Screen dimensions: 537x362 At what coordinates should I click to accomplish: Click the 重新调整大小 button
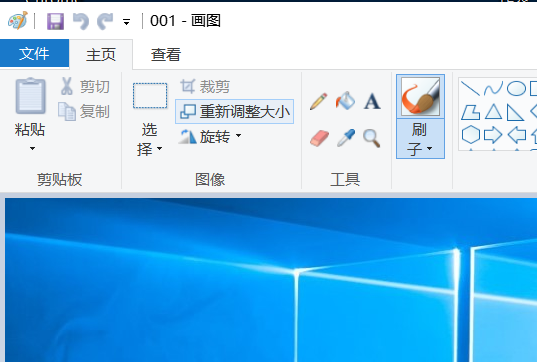click(235, 112)
